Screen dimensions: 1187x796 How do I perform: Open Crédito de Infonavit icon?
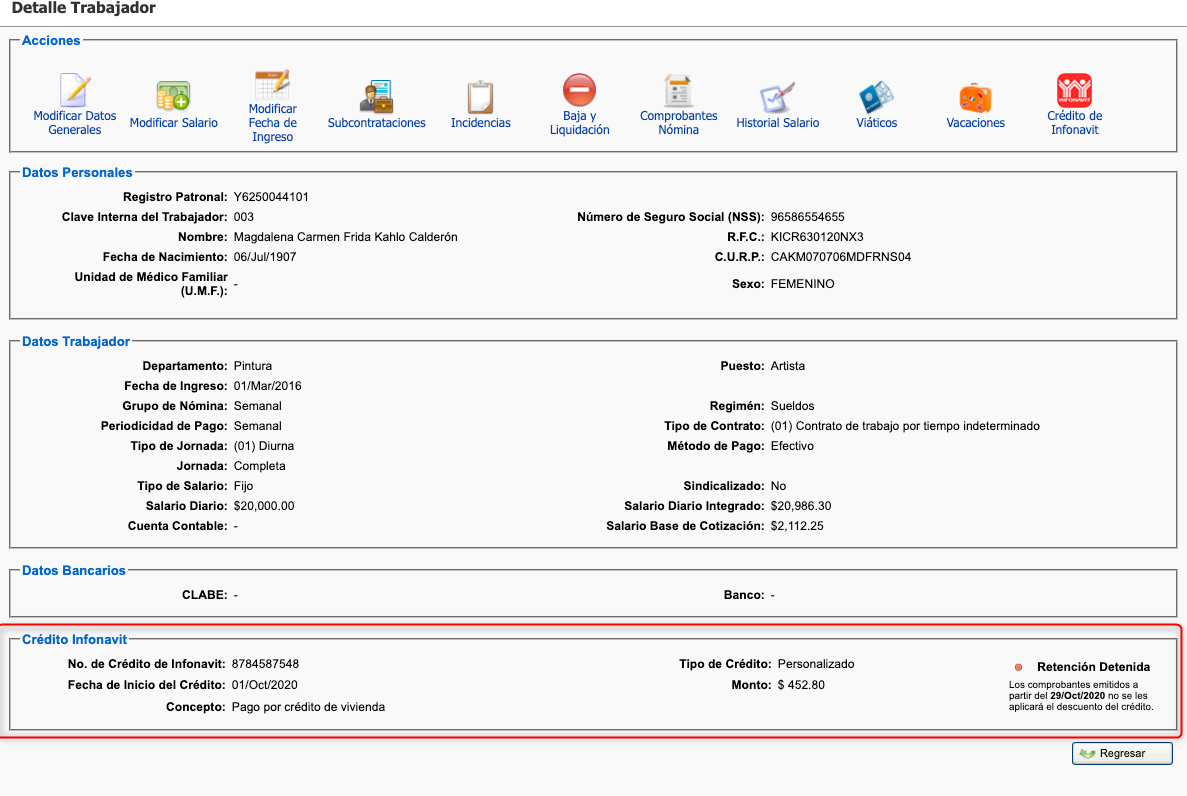point(1074,91)
